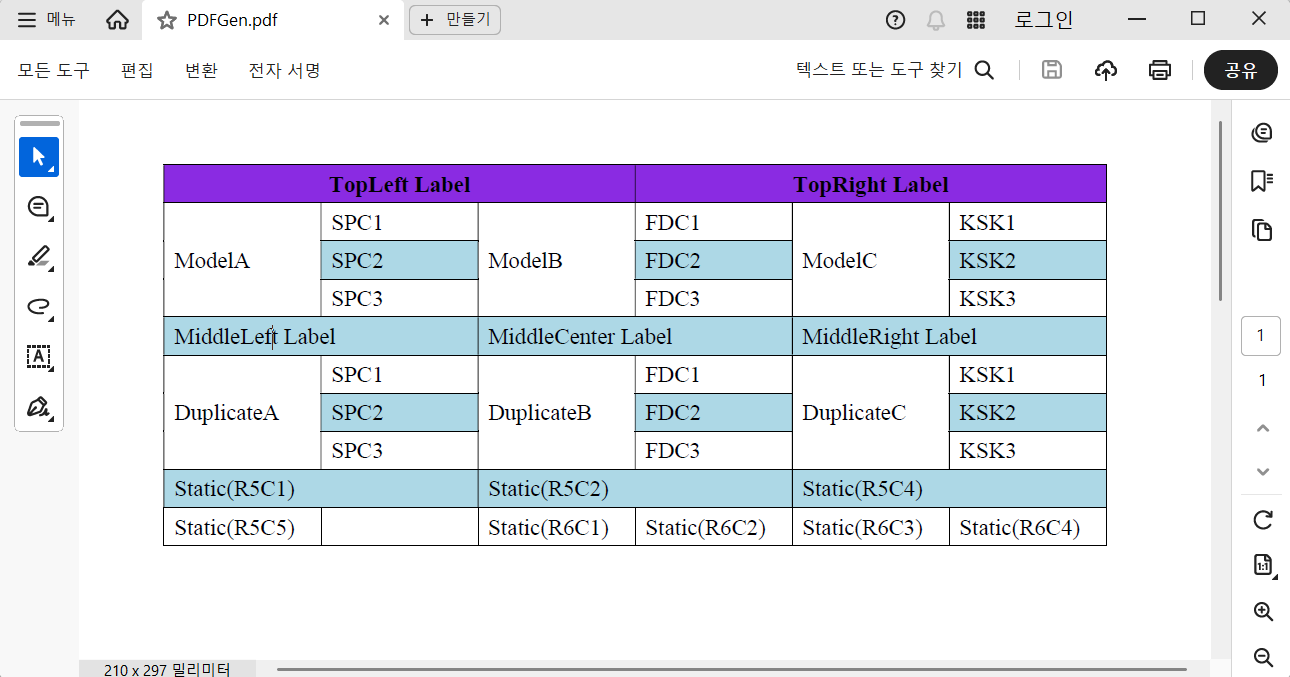Open the apps grid launcher

point(976,20)
